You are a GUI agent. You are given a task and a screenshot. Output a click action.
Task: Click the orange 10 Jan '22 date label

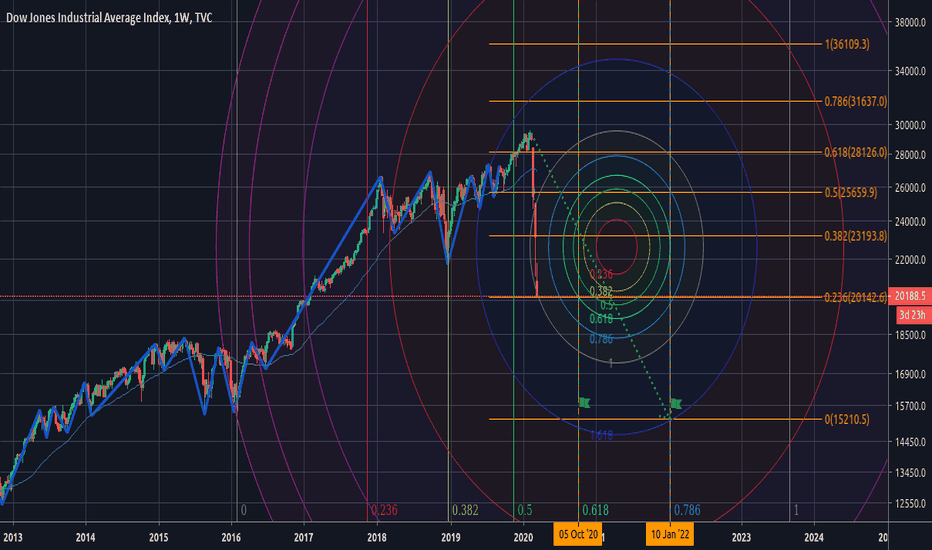(670, 534)
